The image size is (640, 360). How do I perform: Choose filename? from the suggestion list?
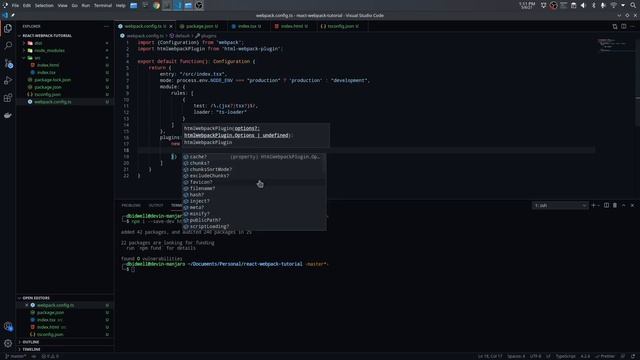[x=254, y=189]
